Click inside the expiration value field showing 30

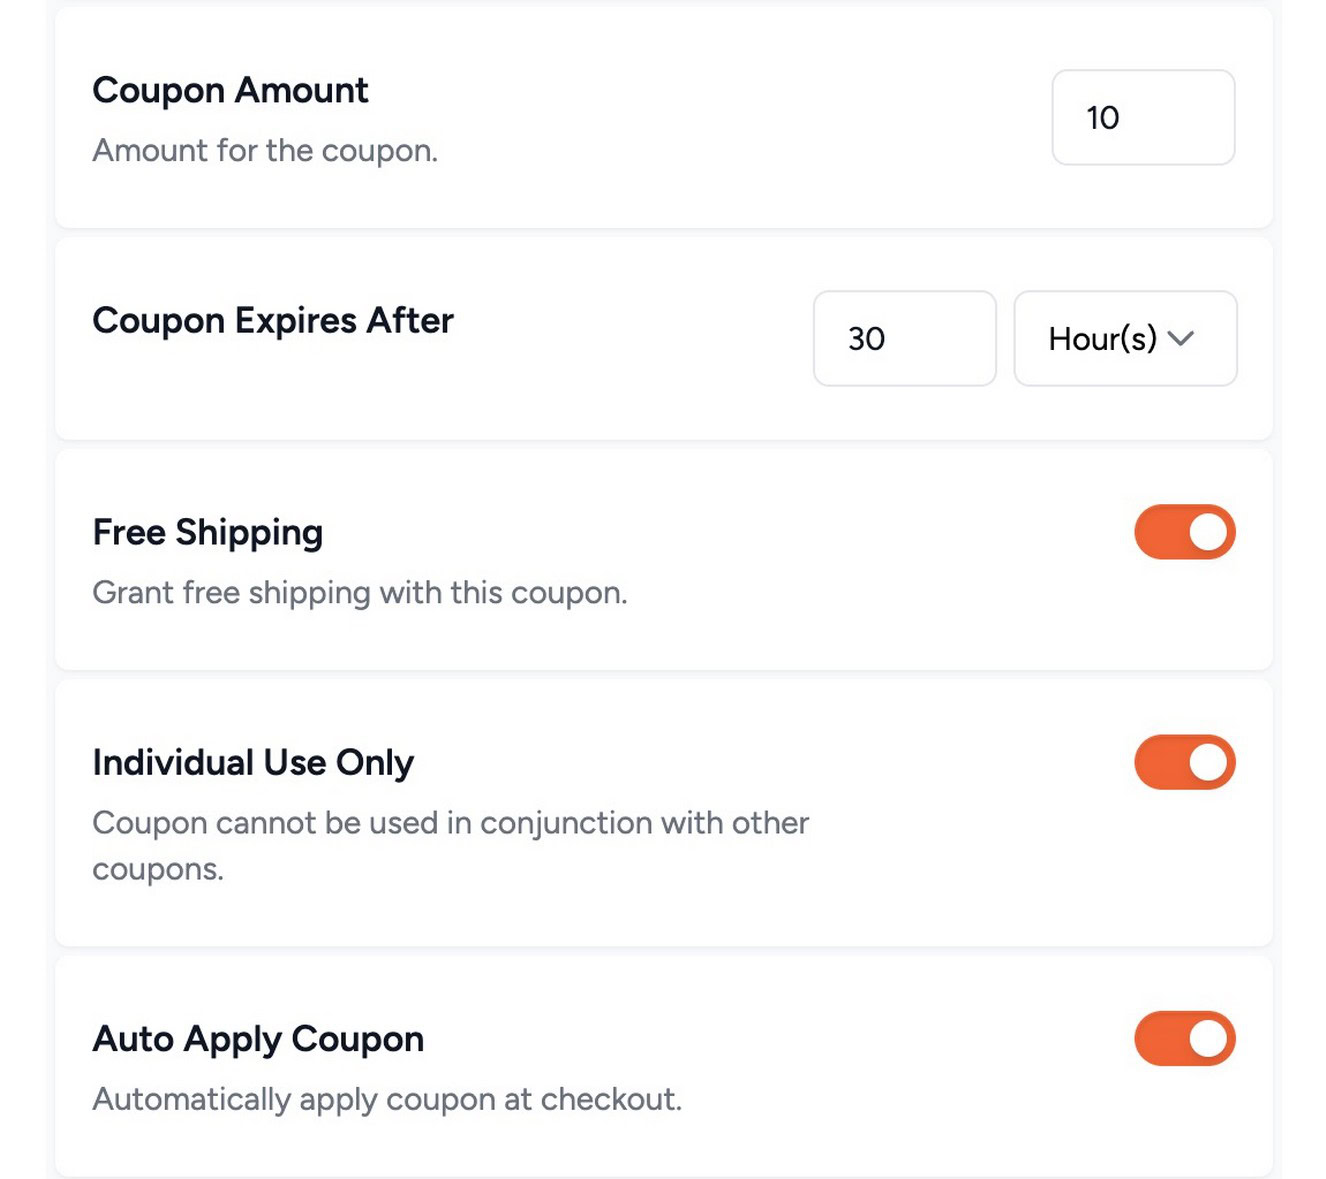tap(903, 339)
